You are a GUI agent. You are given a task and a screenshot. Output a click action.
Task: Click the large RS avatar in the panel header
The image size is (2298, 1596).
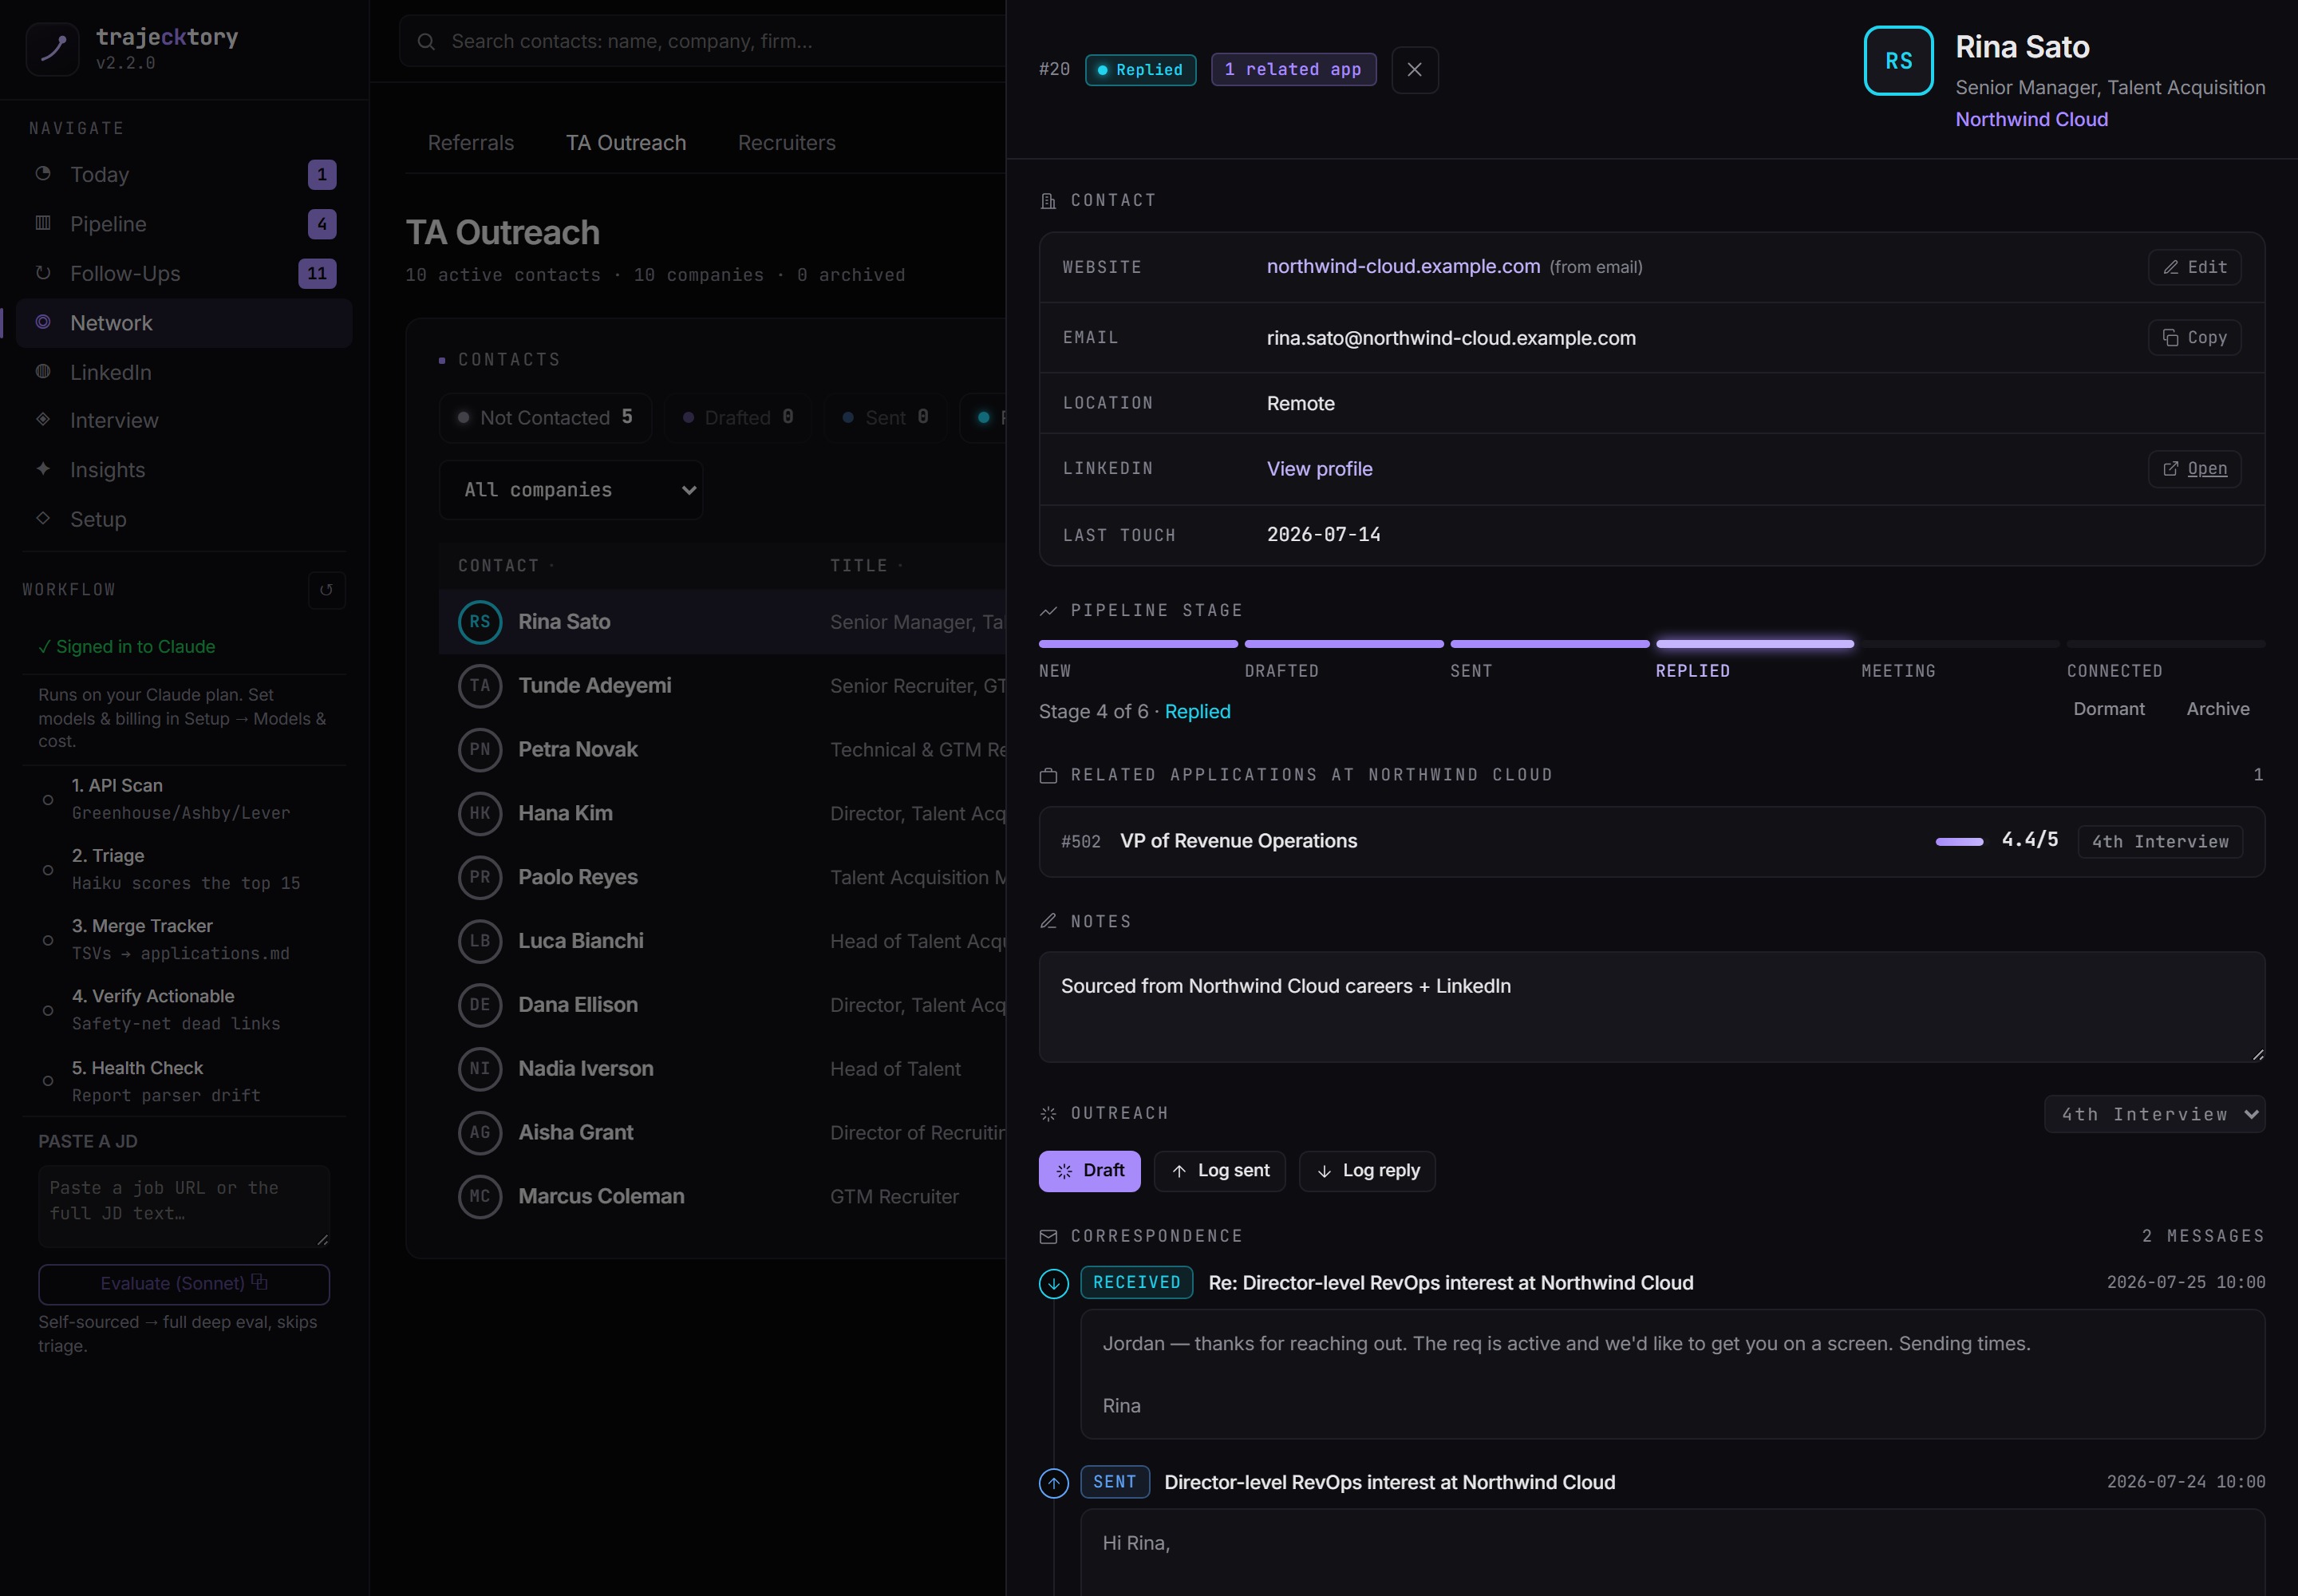point(1898,61)
